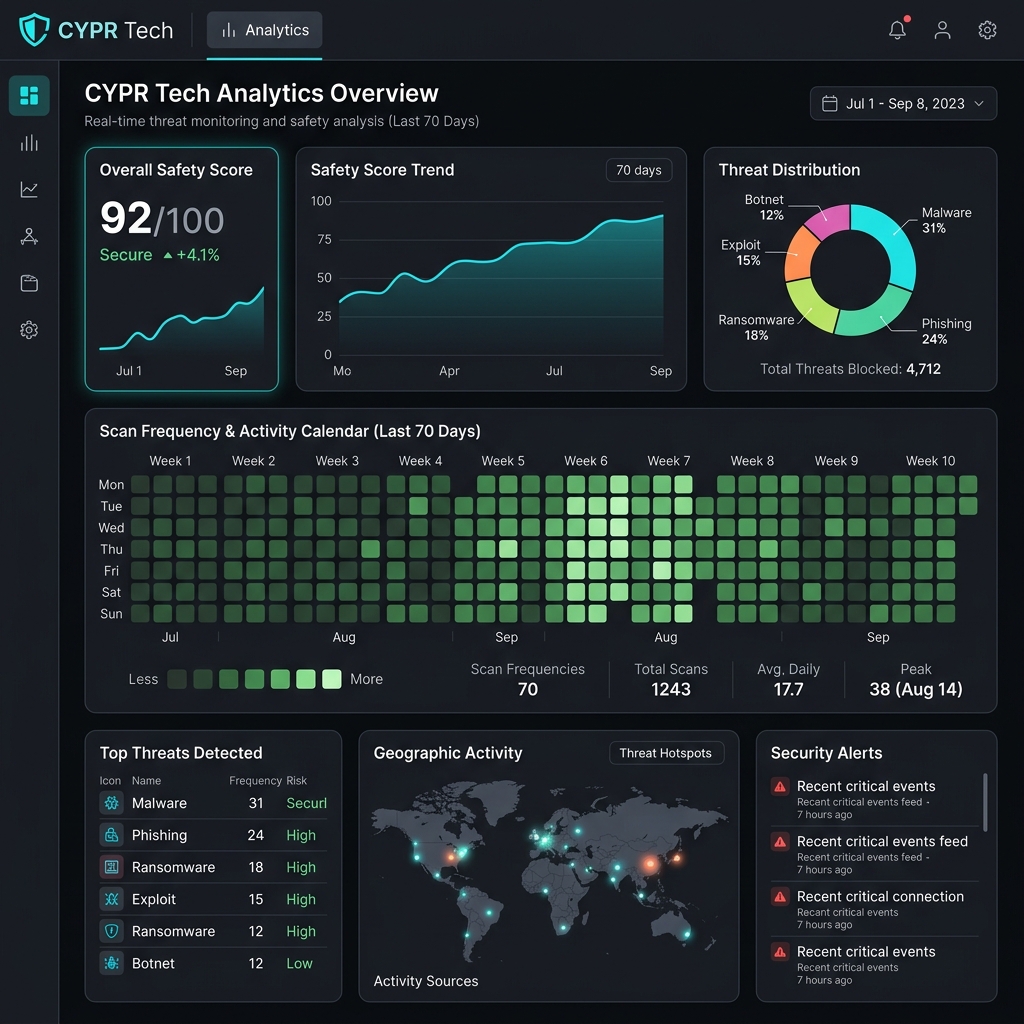Screen dimensions: 1024x1024
Task: Open line trend chart sidebar icon
Action: tap(29, 189)
